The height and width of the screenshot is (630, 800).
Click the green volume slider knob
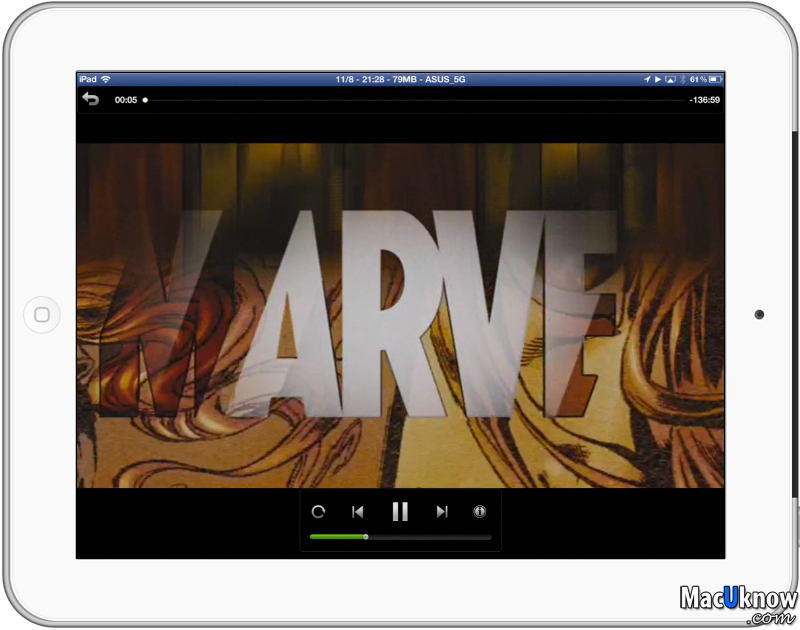pyautogui.click(x=366, y=537)
